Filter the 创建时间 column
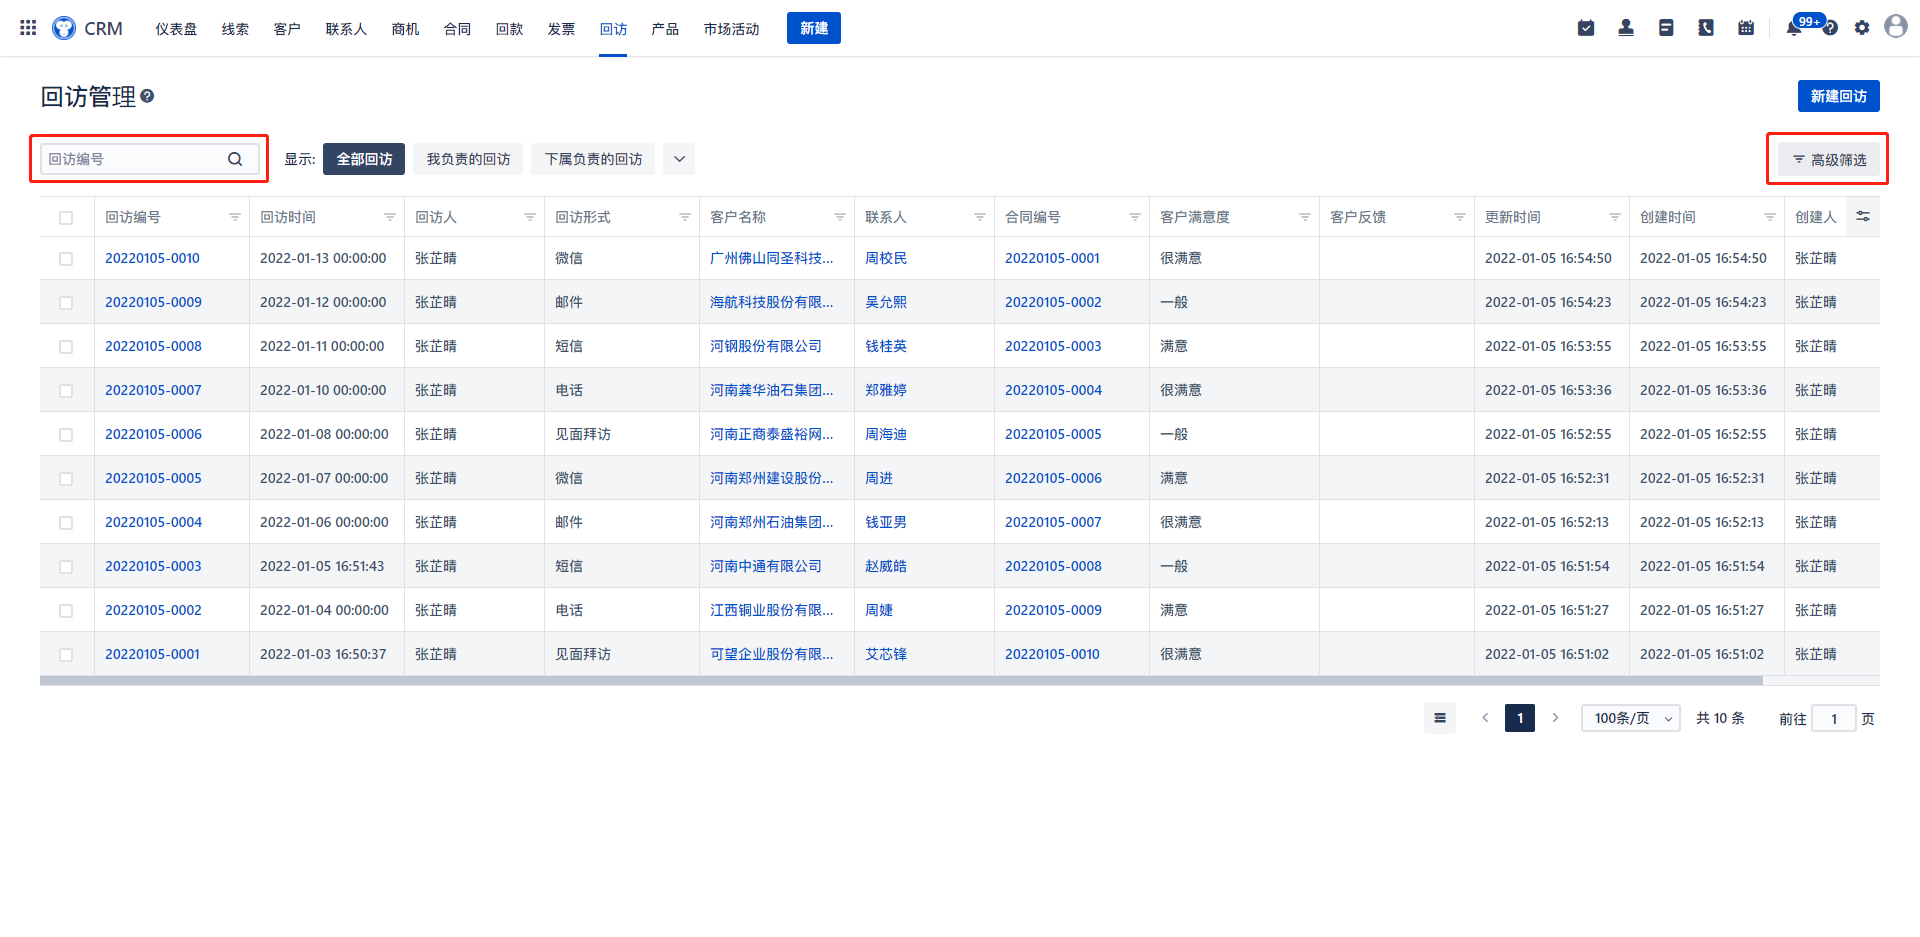The height and width of the screenshot is (937, 1920). pyautogui.click(x=1770, y=217)
